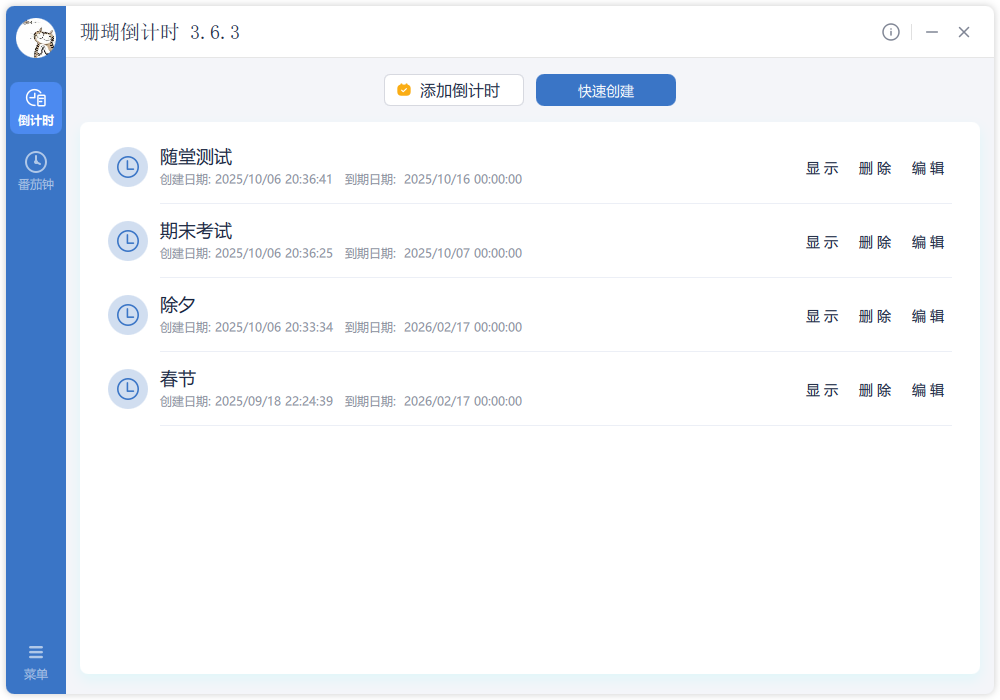Click the clock icon beside 春节

pos(128,389)
